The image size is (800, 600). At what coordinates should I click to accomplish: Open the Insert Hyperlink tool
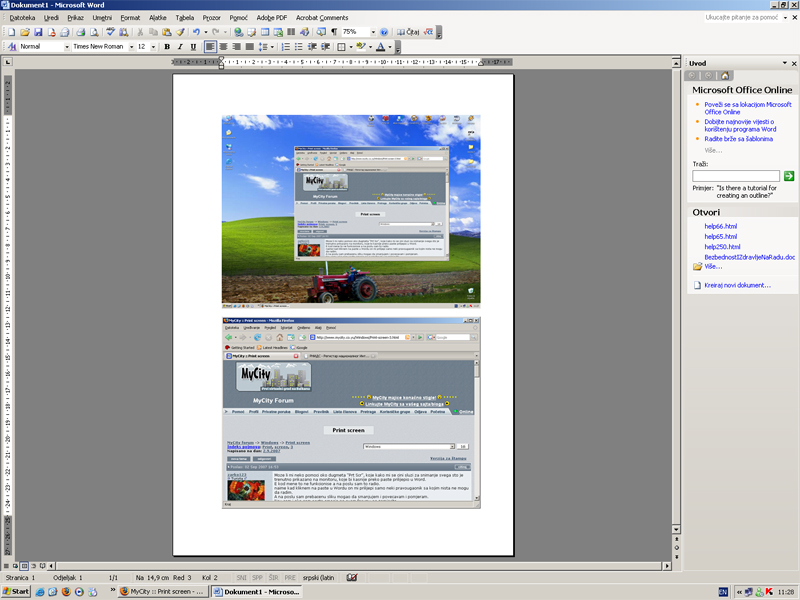pos(238,32)
